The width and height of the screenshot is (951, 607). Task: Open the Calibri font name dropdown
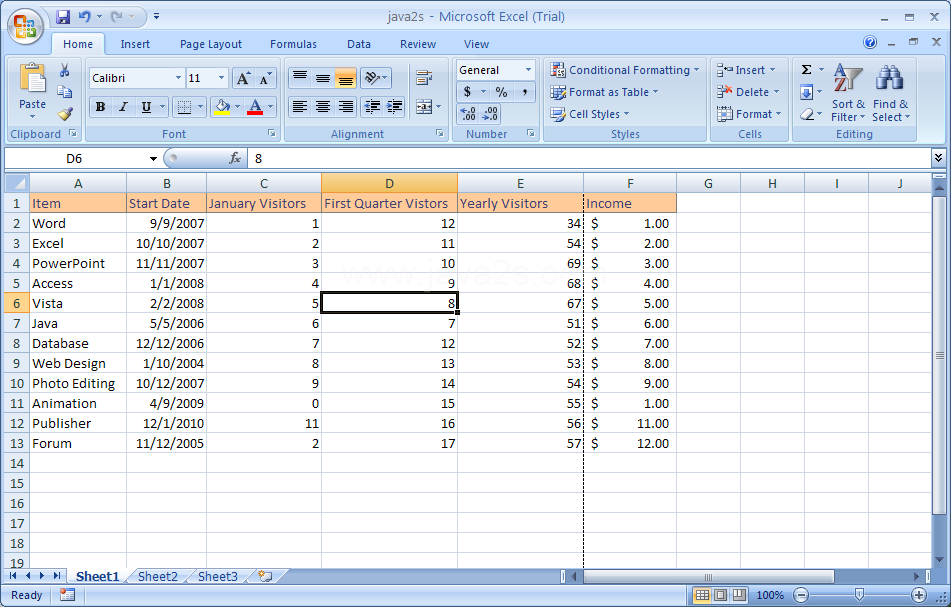[x=178, y=78]
